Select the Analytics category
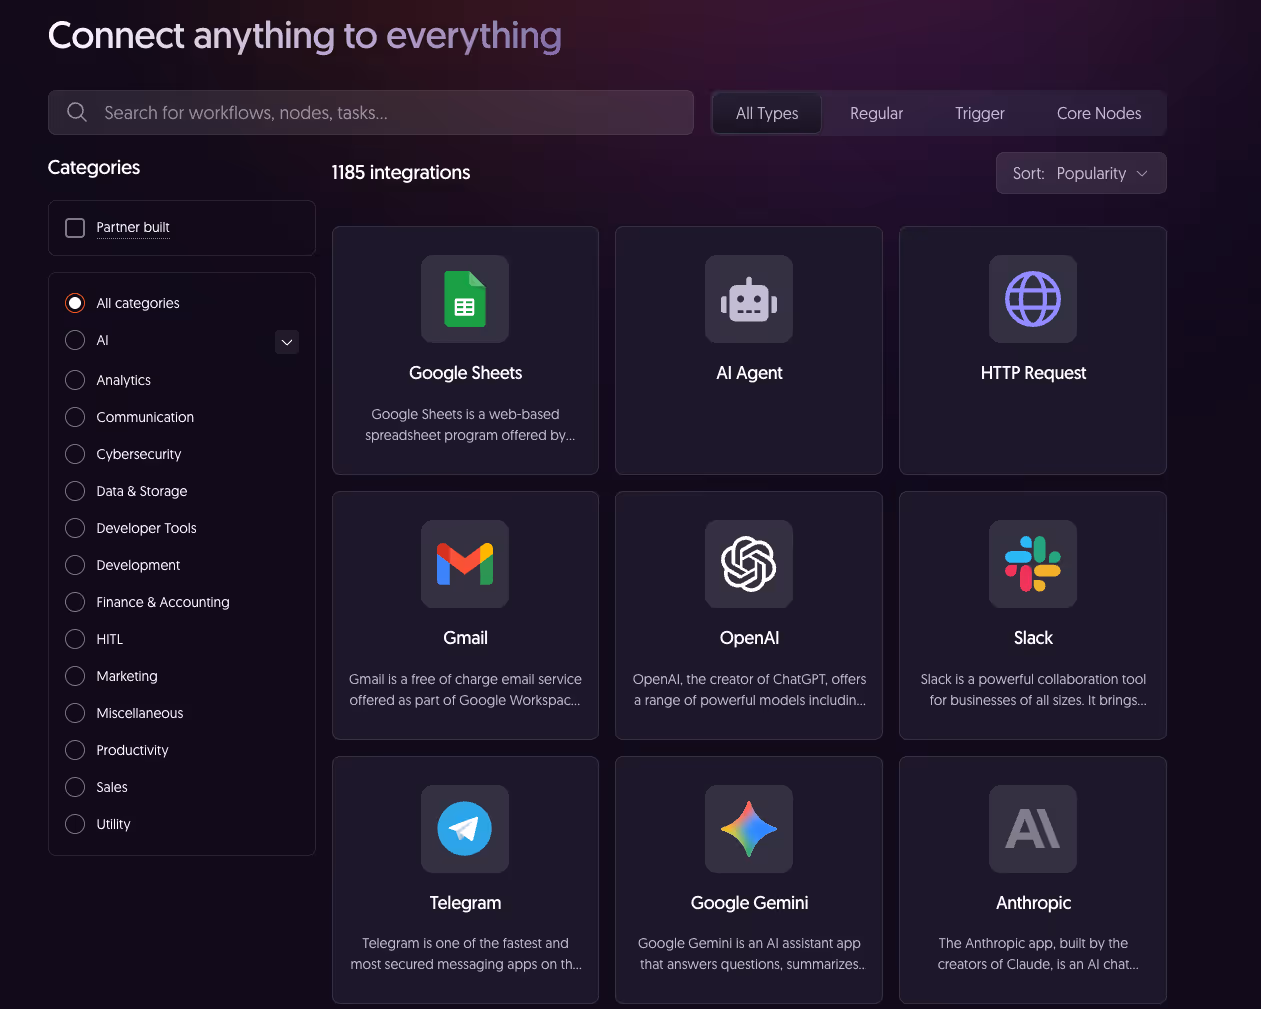1261x1009 pixels. pyautogui.click(x=75, y=380)
